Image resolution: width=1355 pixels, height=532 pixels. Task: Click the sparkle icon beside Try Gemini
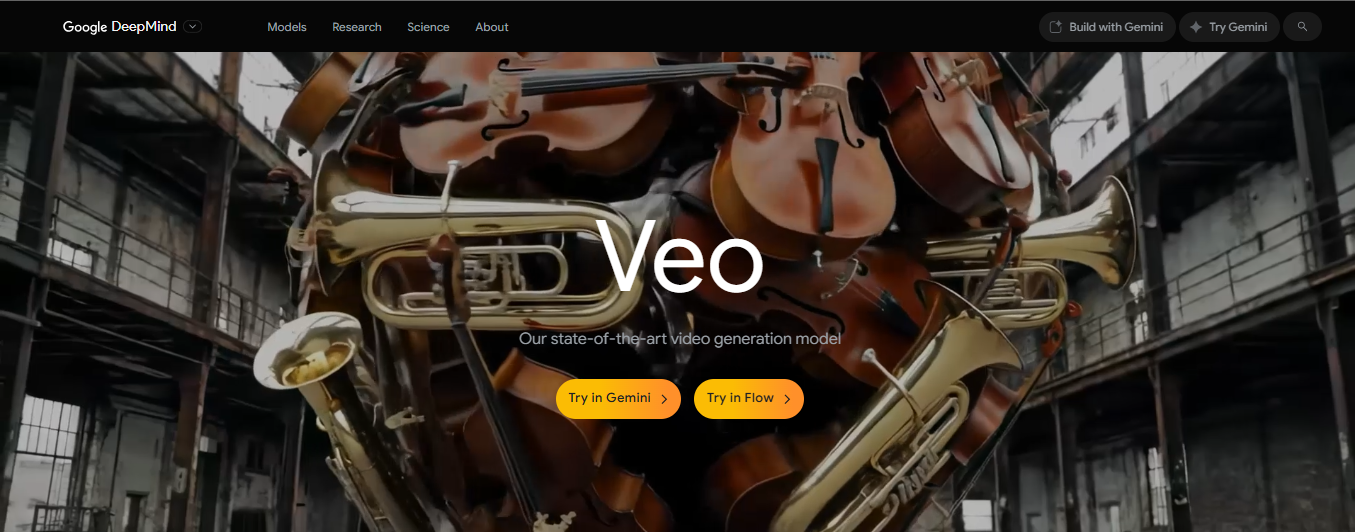(1196, 27)
